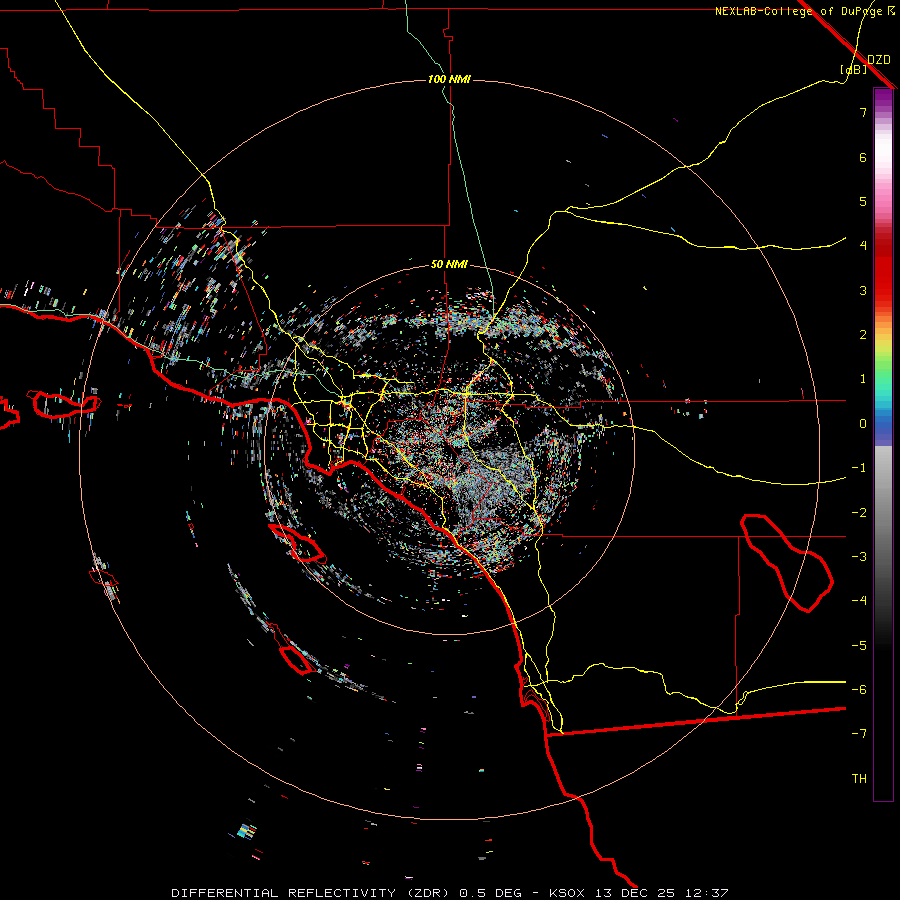Click the [dB] units label
The width and height of the screenshot is (900, 900).
[853, 70]
